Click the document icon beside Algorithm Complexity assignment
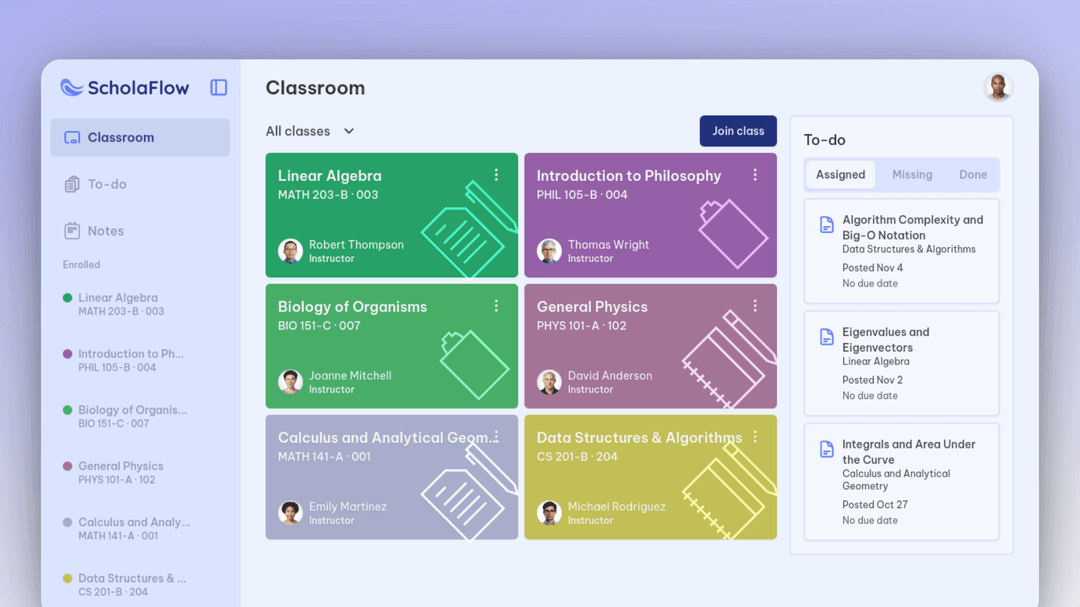Image resolution: width=1080 pixels, height=607 pixels. pyautogui.click(x=826, y=225)
